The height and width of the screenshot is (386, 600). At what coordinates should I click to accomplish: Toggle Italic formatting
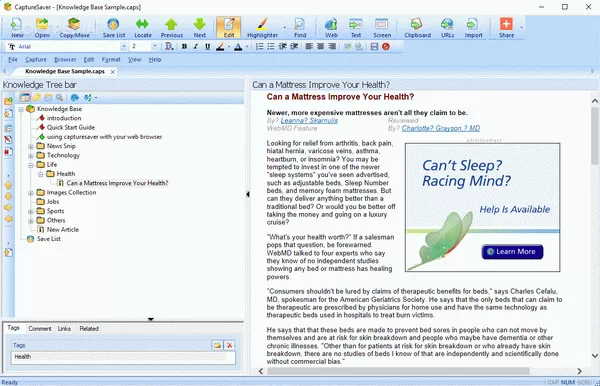196,47
